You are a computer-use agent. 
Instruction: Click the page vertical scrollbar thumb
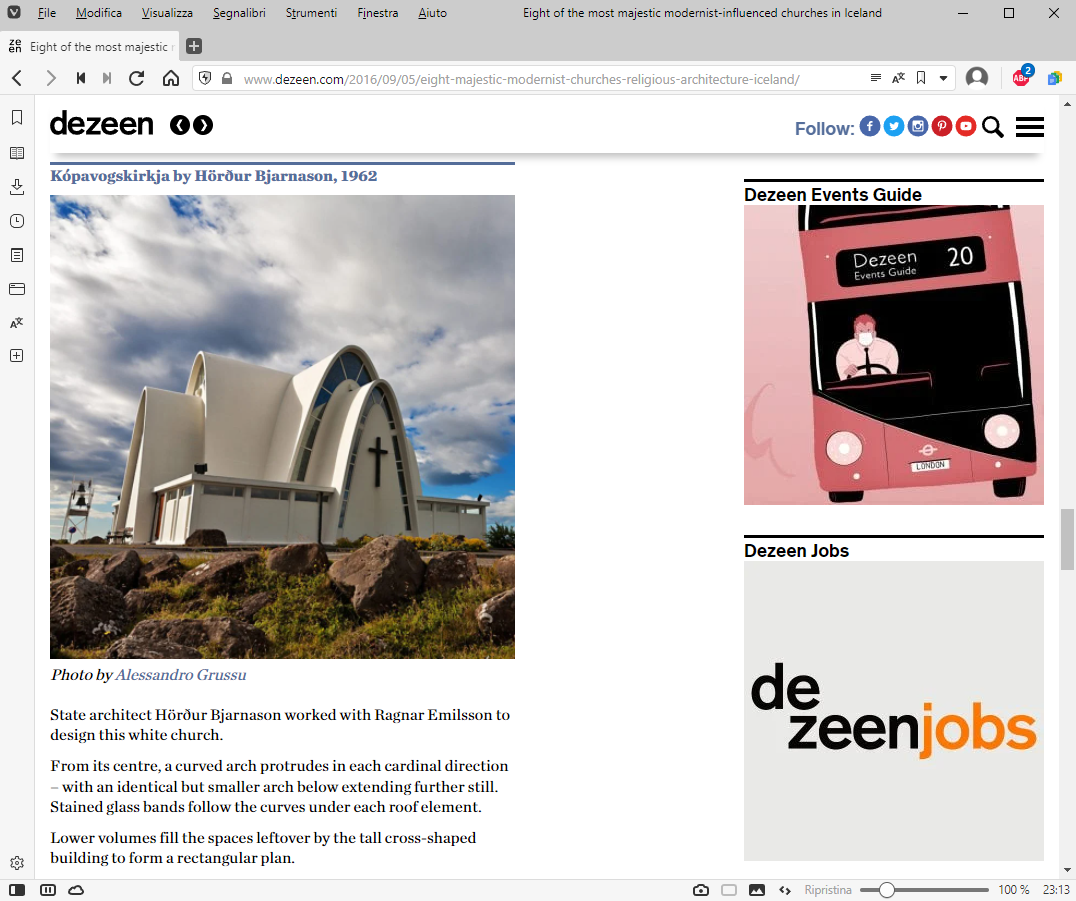click(x=1067, y=539)
